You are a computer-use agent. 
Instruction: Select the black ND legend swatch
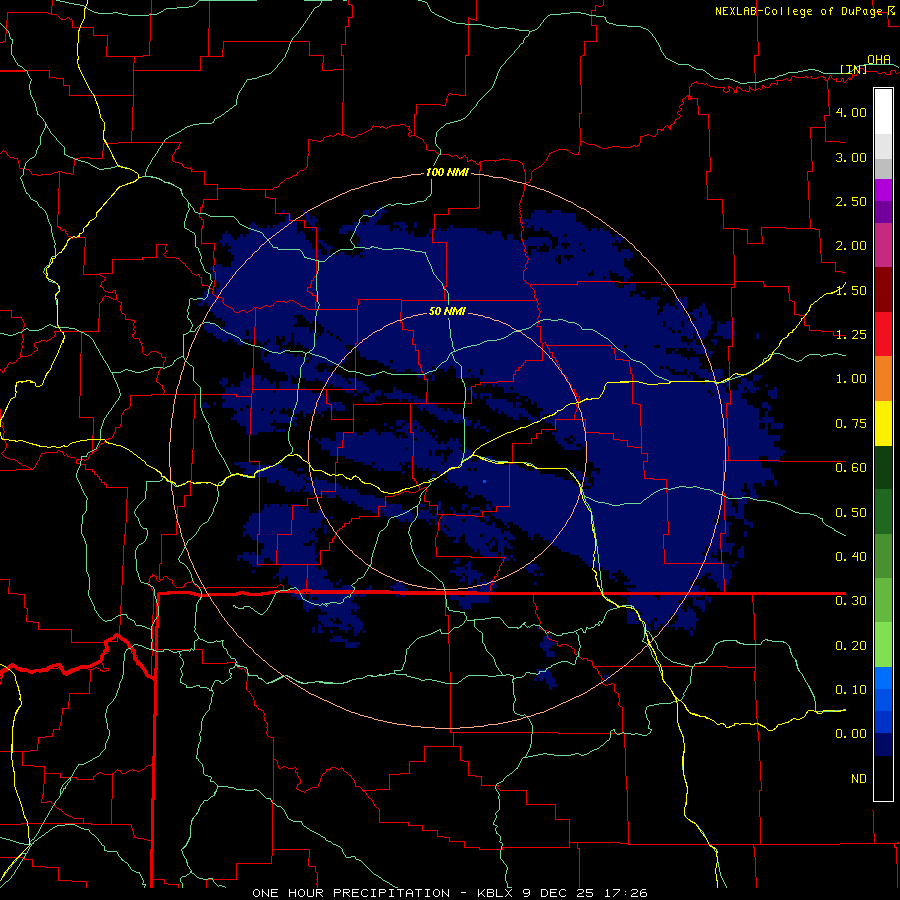tap(883, 778)
